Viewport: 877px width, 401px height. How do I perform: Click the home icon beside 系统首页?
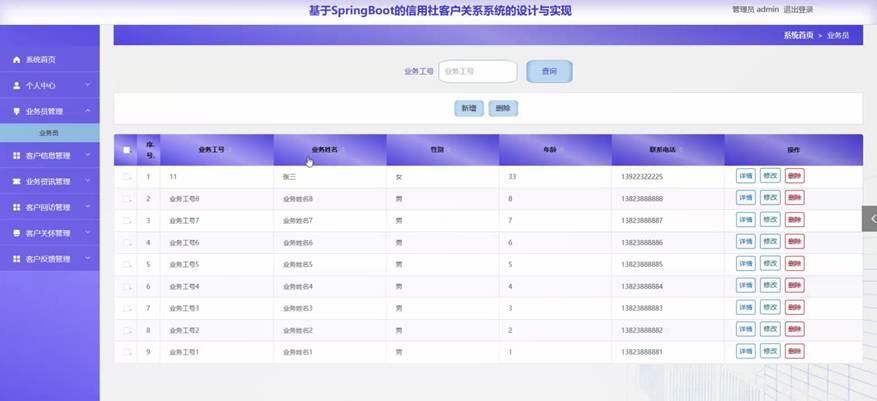pyautogui.click(x=16, y=60)
